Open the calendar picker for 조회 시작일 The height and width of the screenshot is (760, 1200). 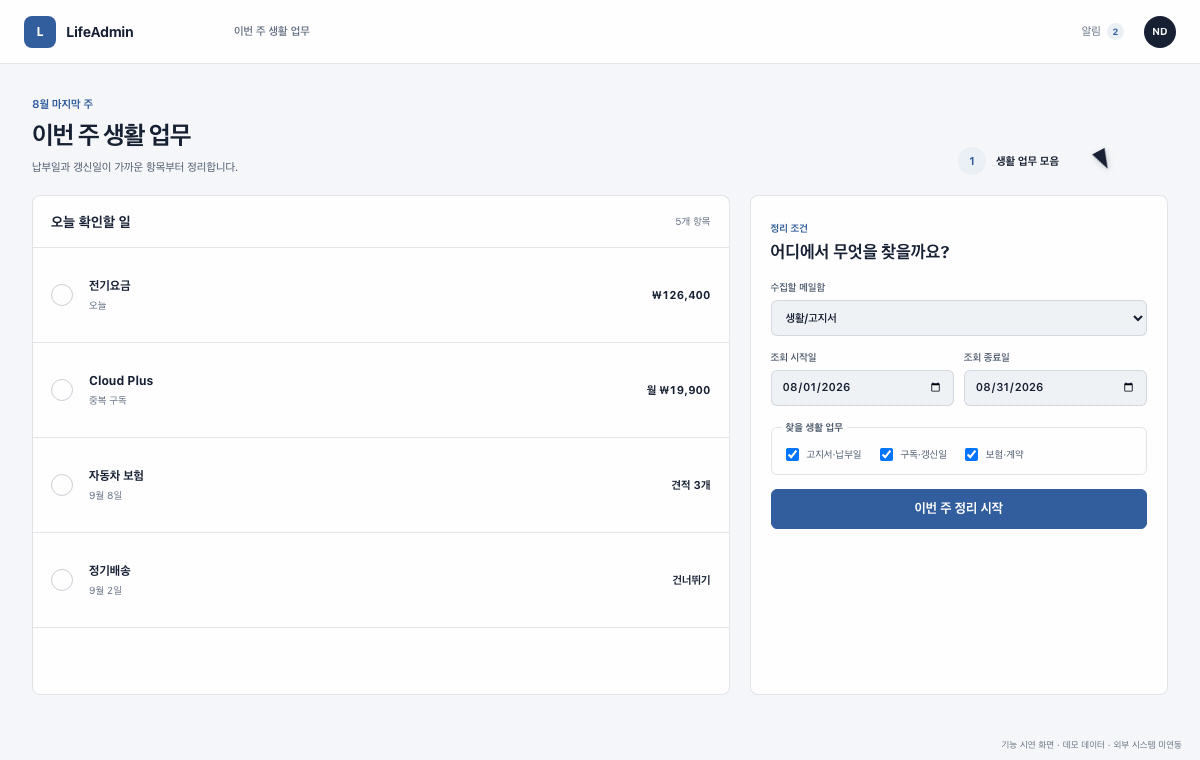[936, 388]
